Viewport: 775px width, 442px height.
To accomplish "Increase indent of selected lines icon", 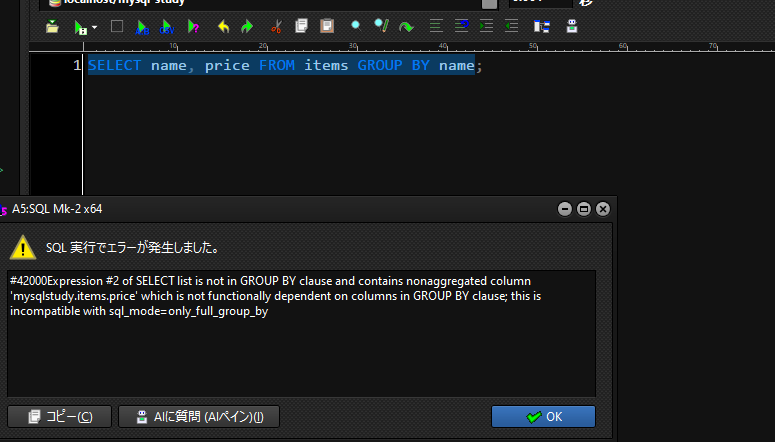I will coord(486,26).
